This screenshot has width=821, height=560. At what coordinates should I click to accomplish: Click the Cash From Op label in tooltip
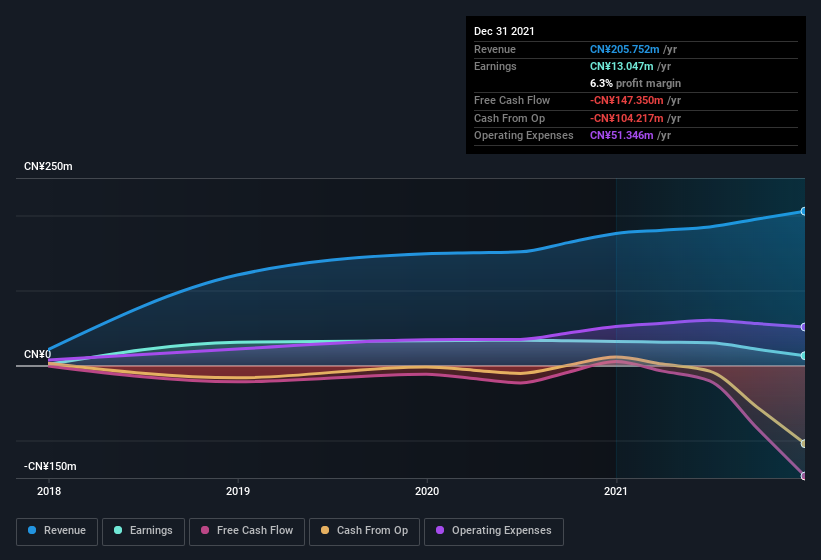click(x=509, y=118)
